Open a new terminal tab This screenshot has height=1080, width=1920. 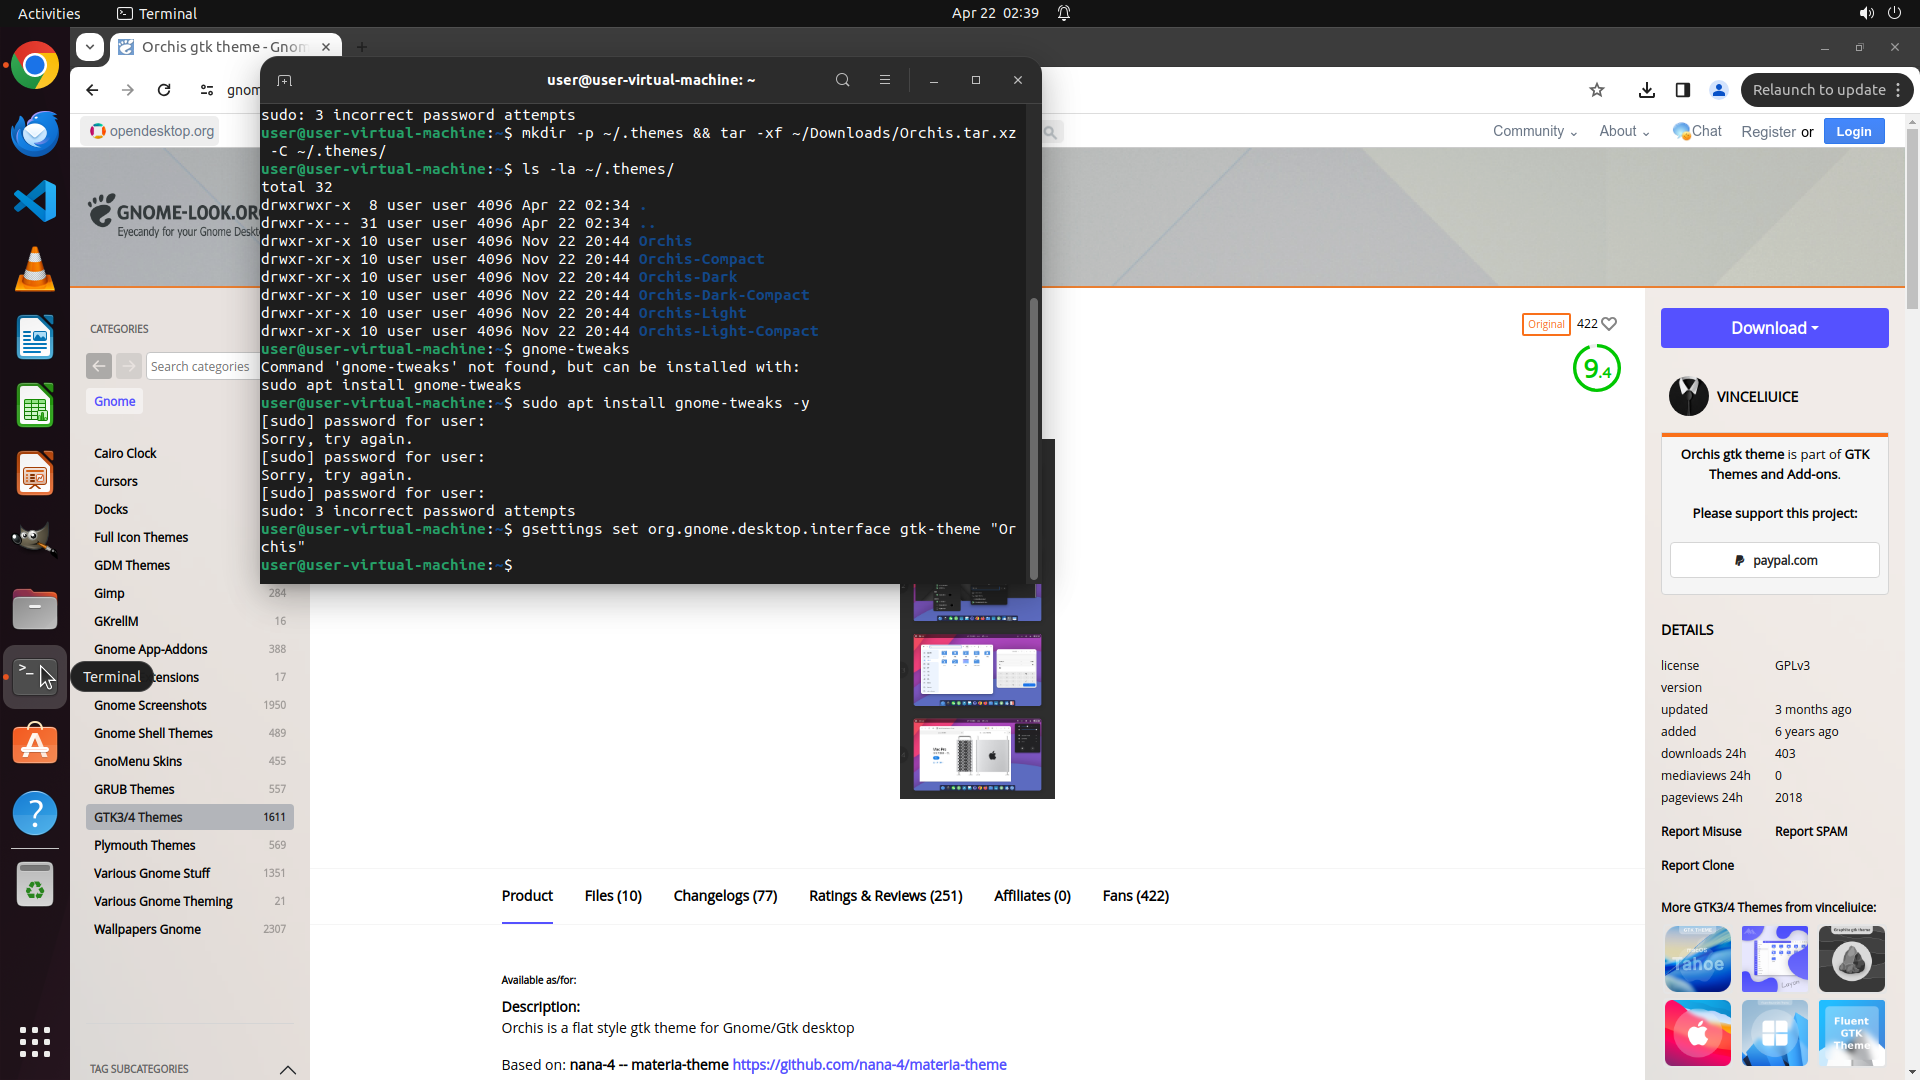284,80
